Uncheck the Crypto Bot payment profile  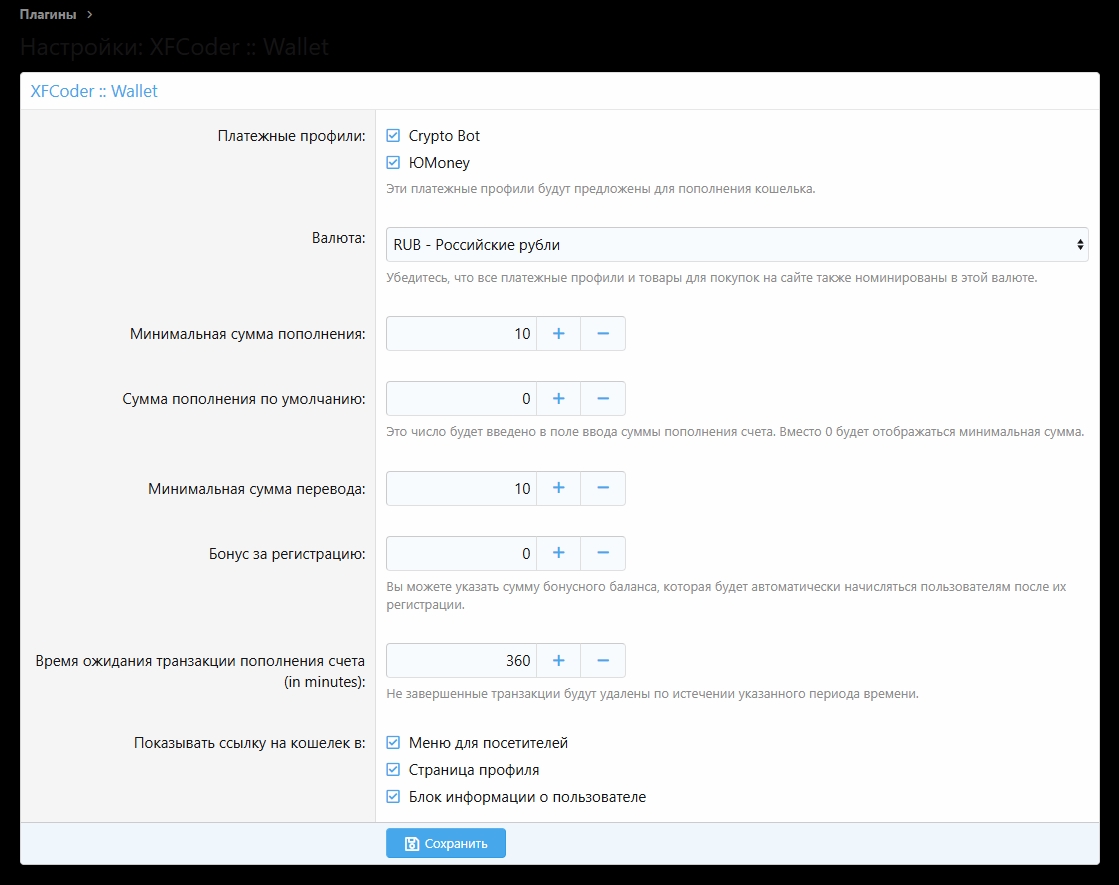point(393,136)
